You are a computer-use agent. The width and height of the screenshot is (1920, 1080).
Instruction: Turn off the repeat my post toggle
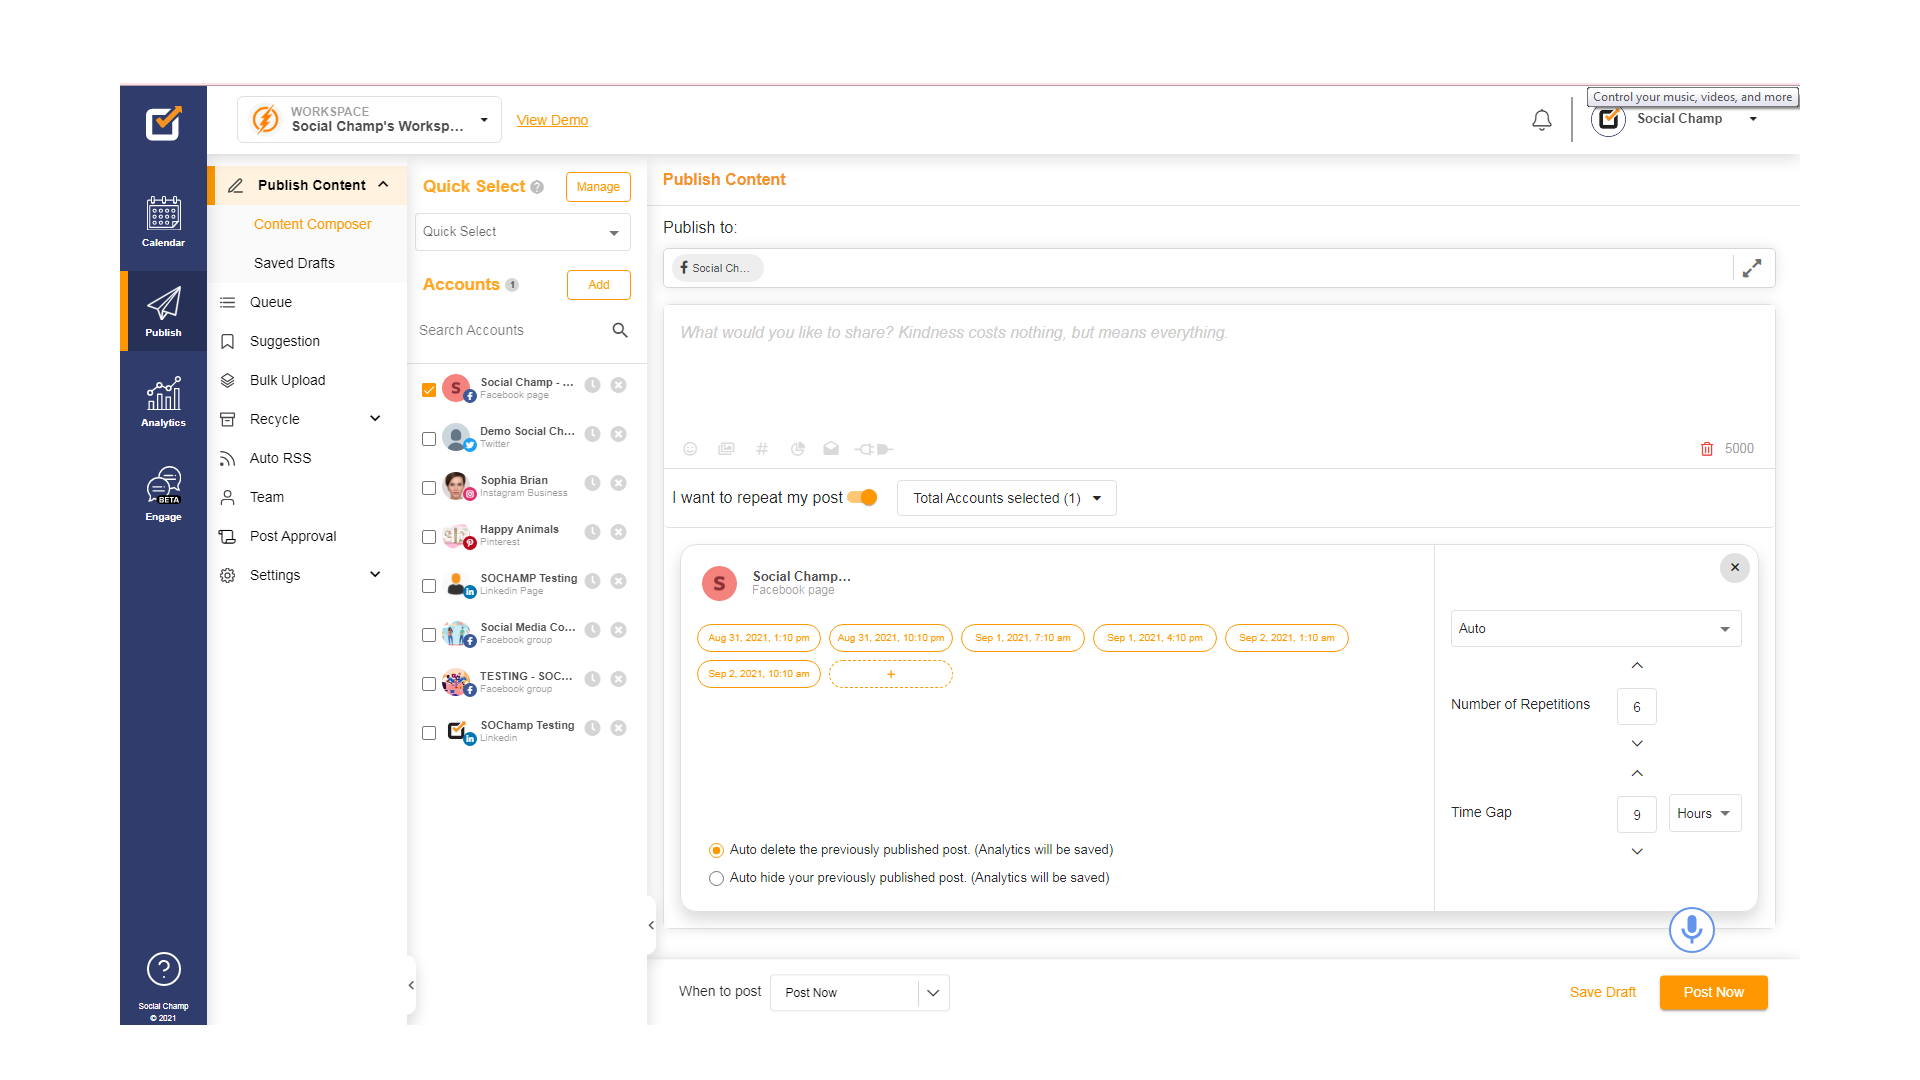pyautogui.click(x=863, y=498)
